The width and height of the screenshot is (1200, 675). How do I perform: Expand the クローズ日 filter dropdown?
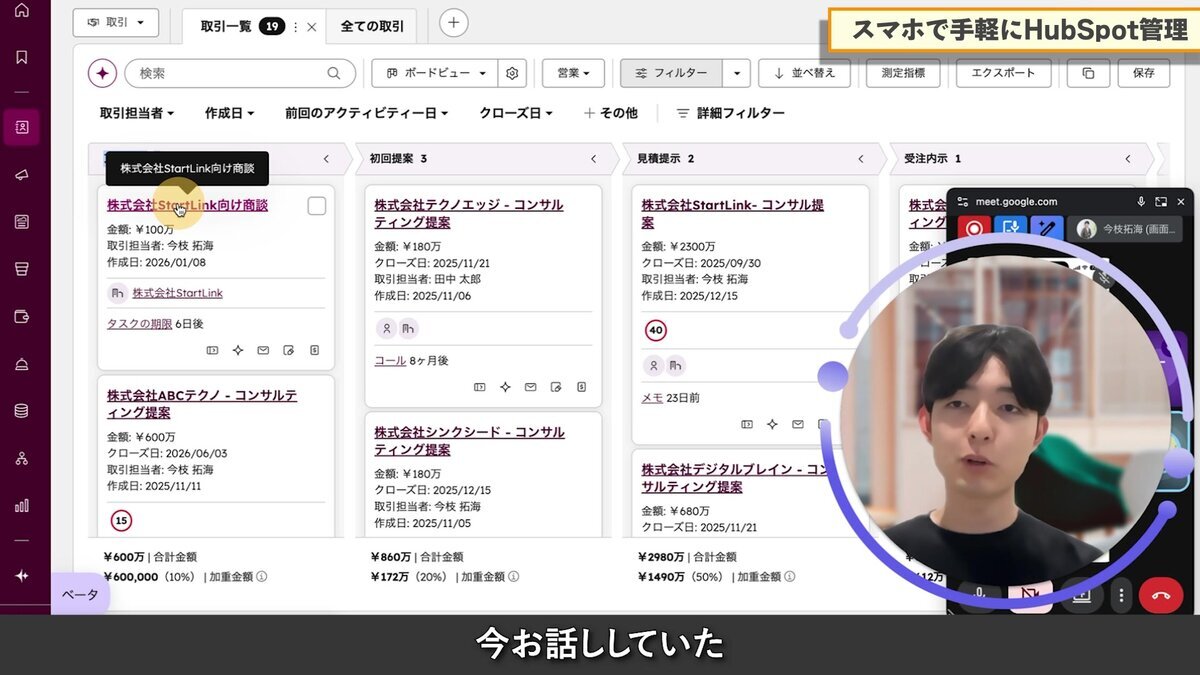514,113
